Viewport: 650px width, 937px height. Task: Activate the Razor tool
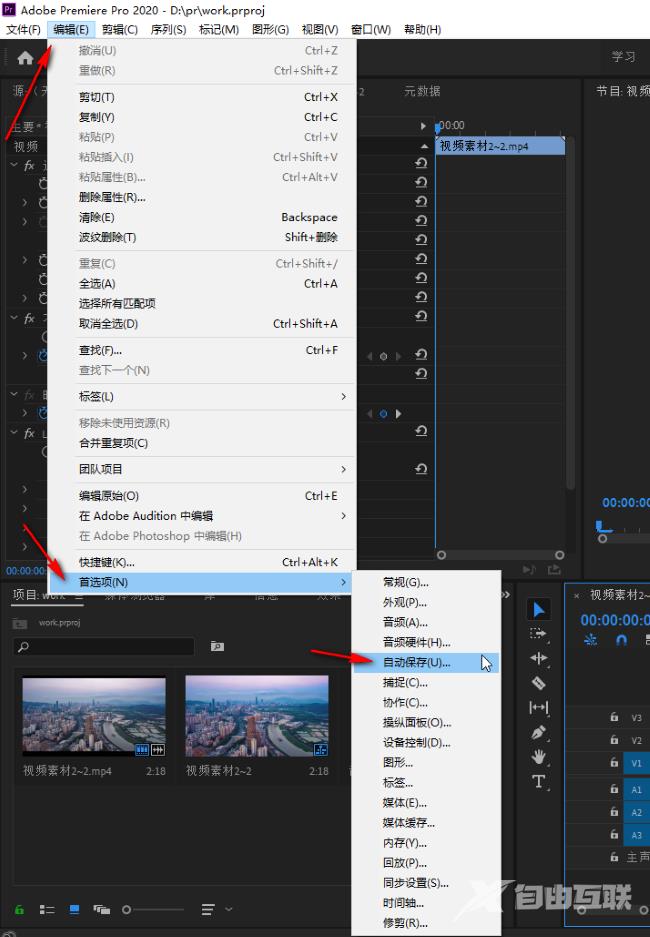coord(538,683)
